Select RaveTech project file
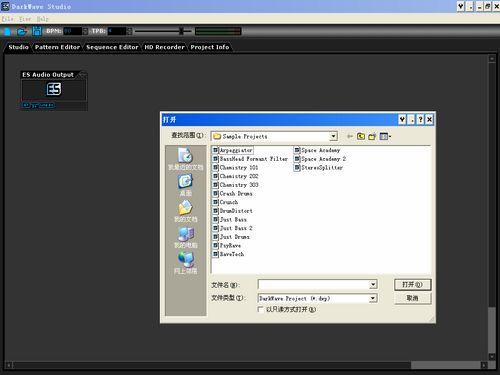This screenshot has height=375, width=500. pyautogui.click(x=229, y=254)
